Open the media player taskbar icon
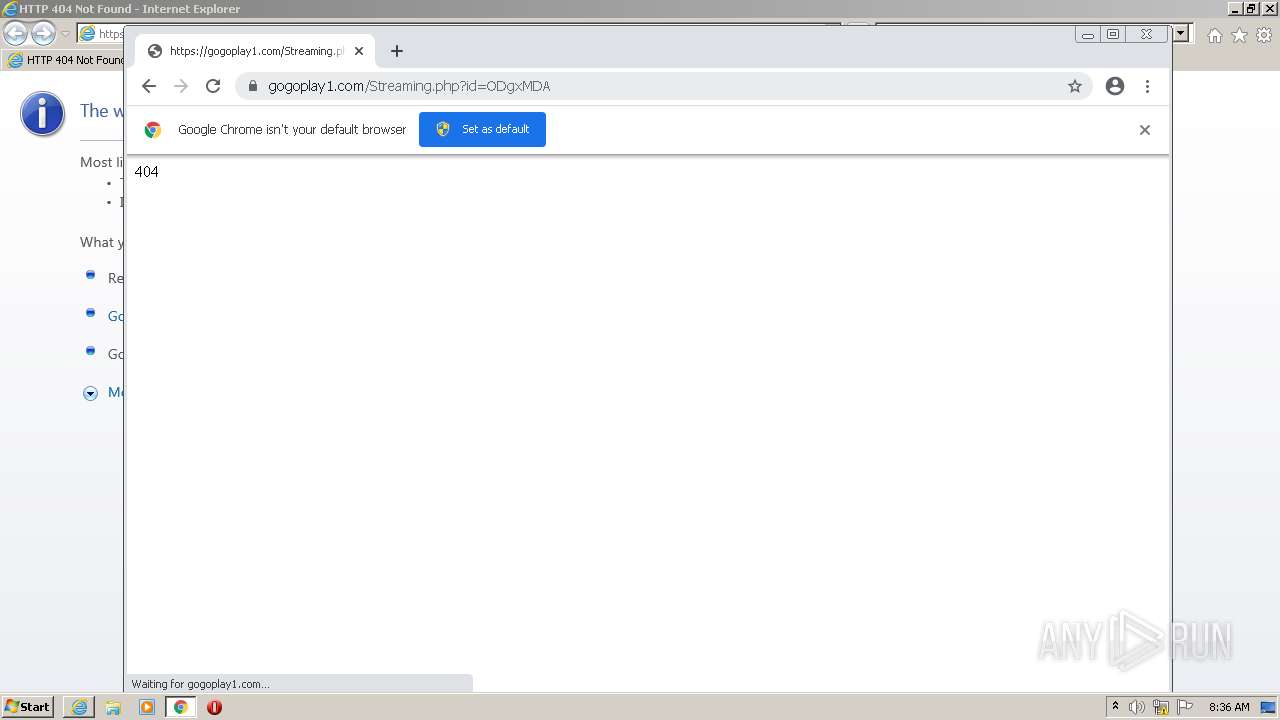The image size is (1280, 720). 147,707
